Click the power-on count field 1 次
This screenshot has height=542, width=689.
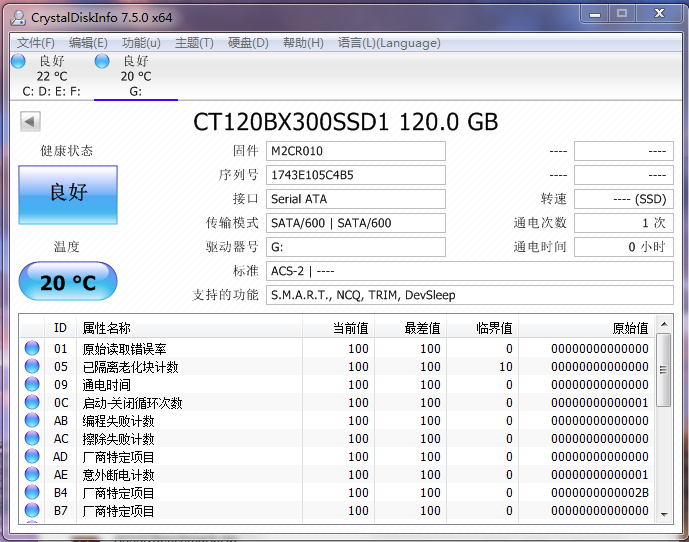(624, 223)
